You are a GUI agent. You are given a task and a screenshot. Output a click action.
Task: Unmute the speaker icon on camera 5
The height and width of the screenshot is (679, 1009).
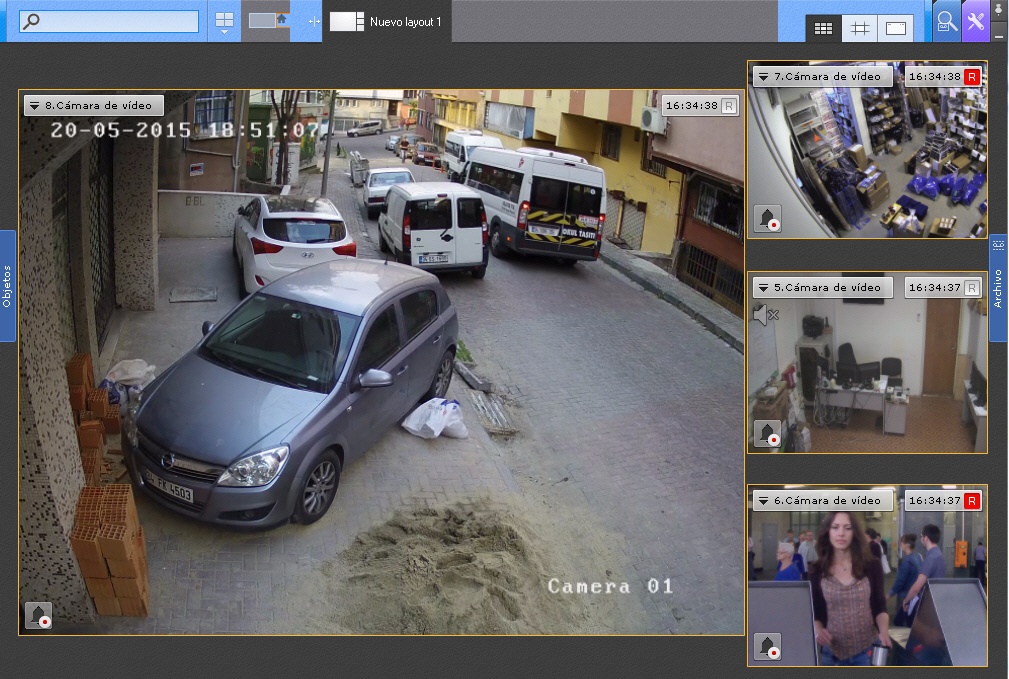tap(765, 315)
